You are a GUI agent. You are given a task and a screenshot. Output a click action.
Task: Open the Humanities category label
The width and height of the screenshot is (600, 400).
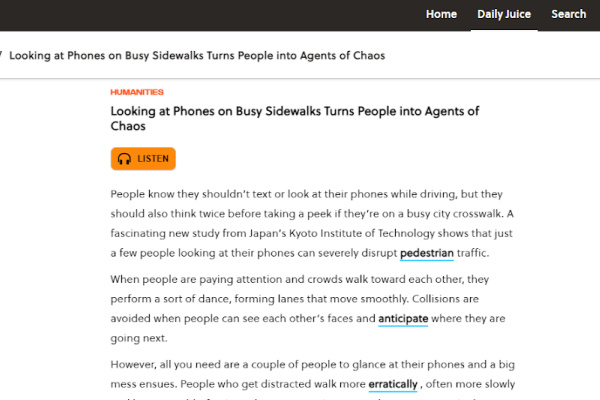(x=136, y=92)
